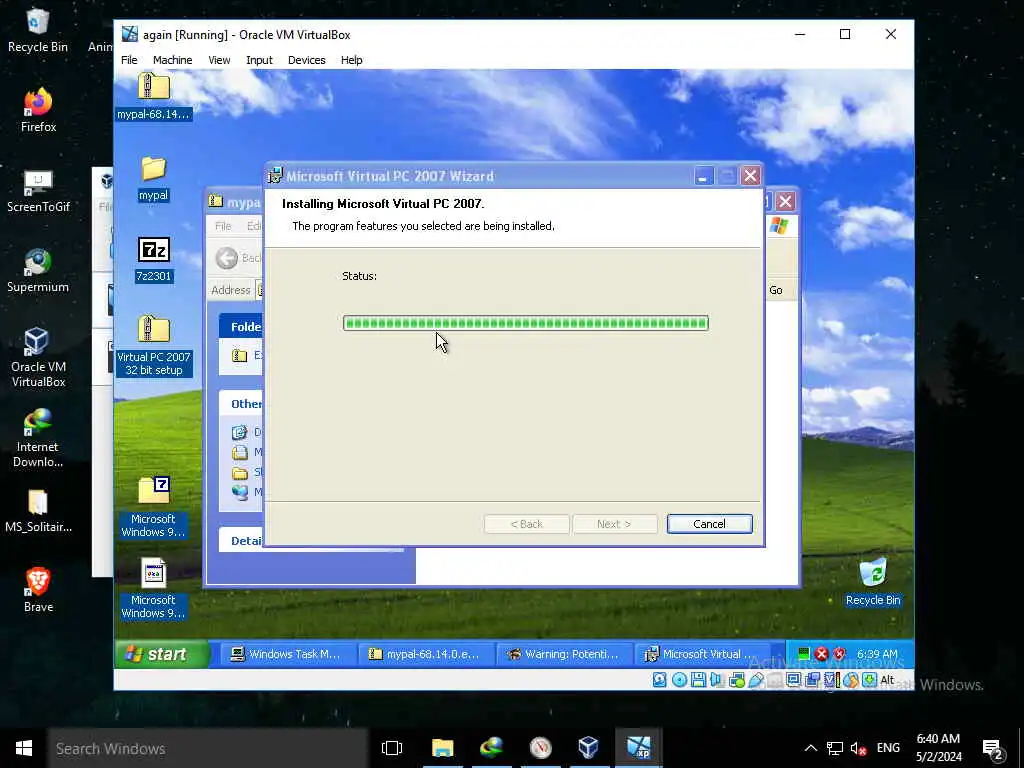
Task: Switch to mypal-68.14.0 taskbar button
Action: (426, 654)
